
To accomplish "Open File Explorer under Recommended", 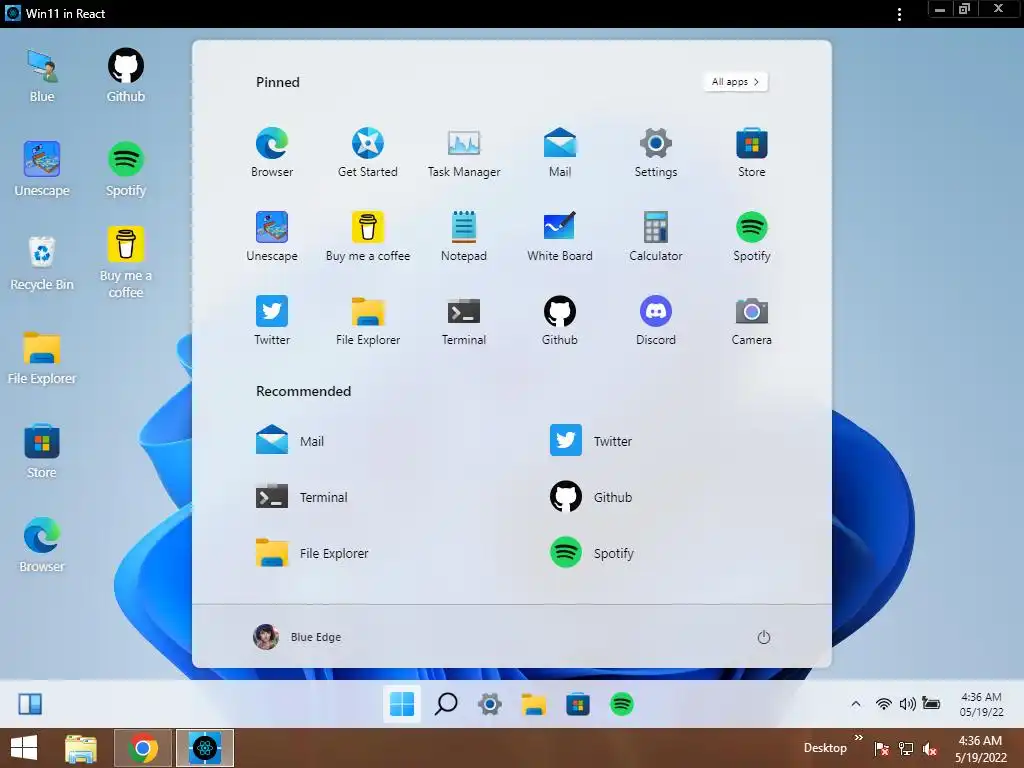I will click(x=312, y=553).
